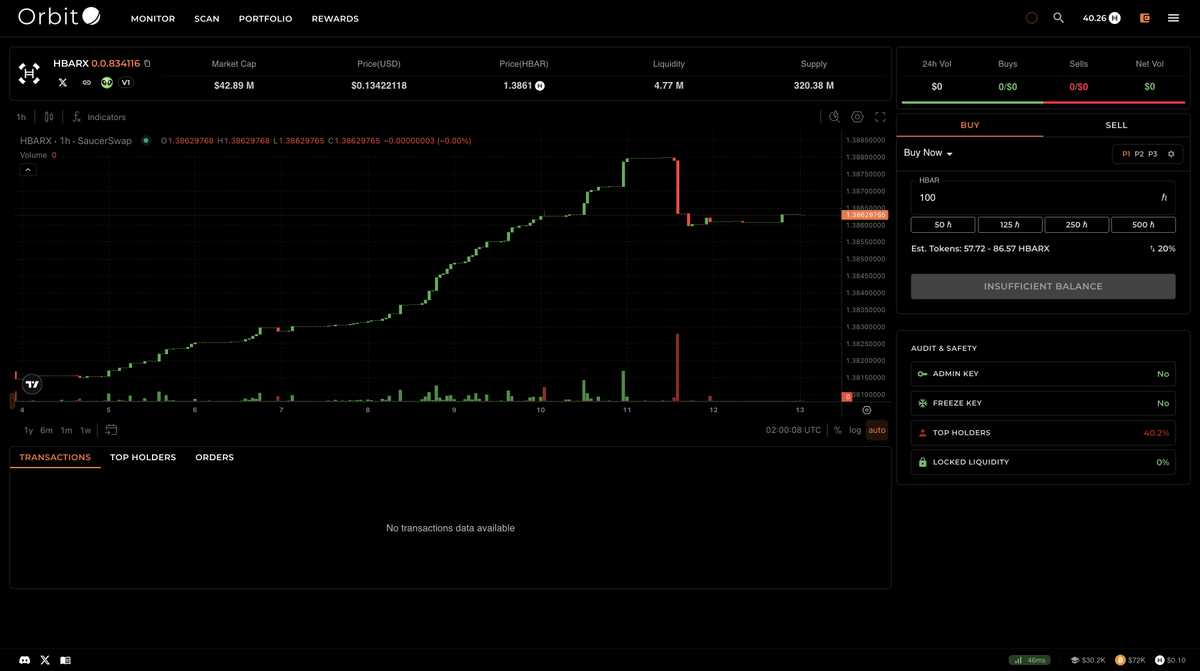Click the INSUFFICIENT BALANCE button
The width and height of the screenshot is (1200, 671).
point(1043,286)
